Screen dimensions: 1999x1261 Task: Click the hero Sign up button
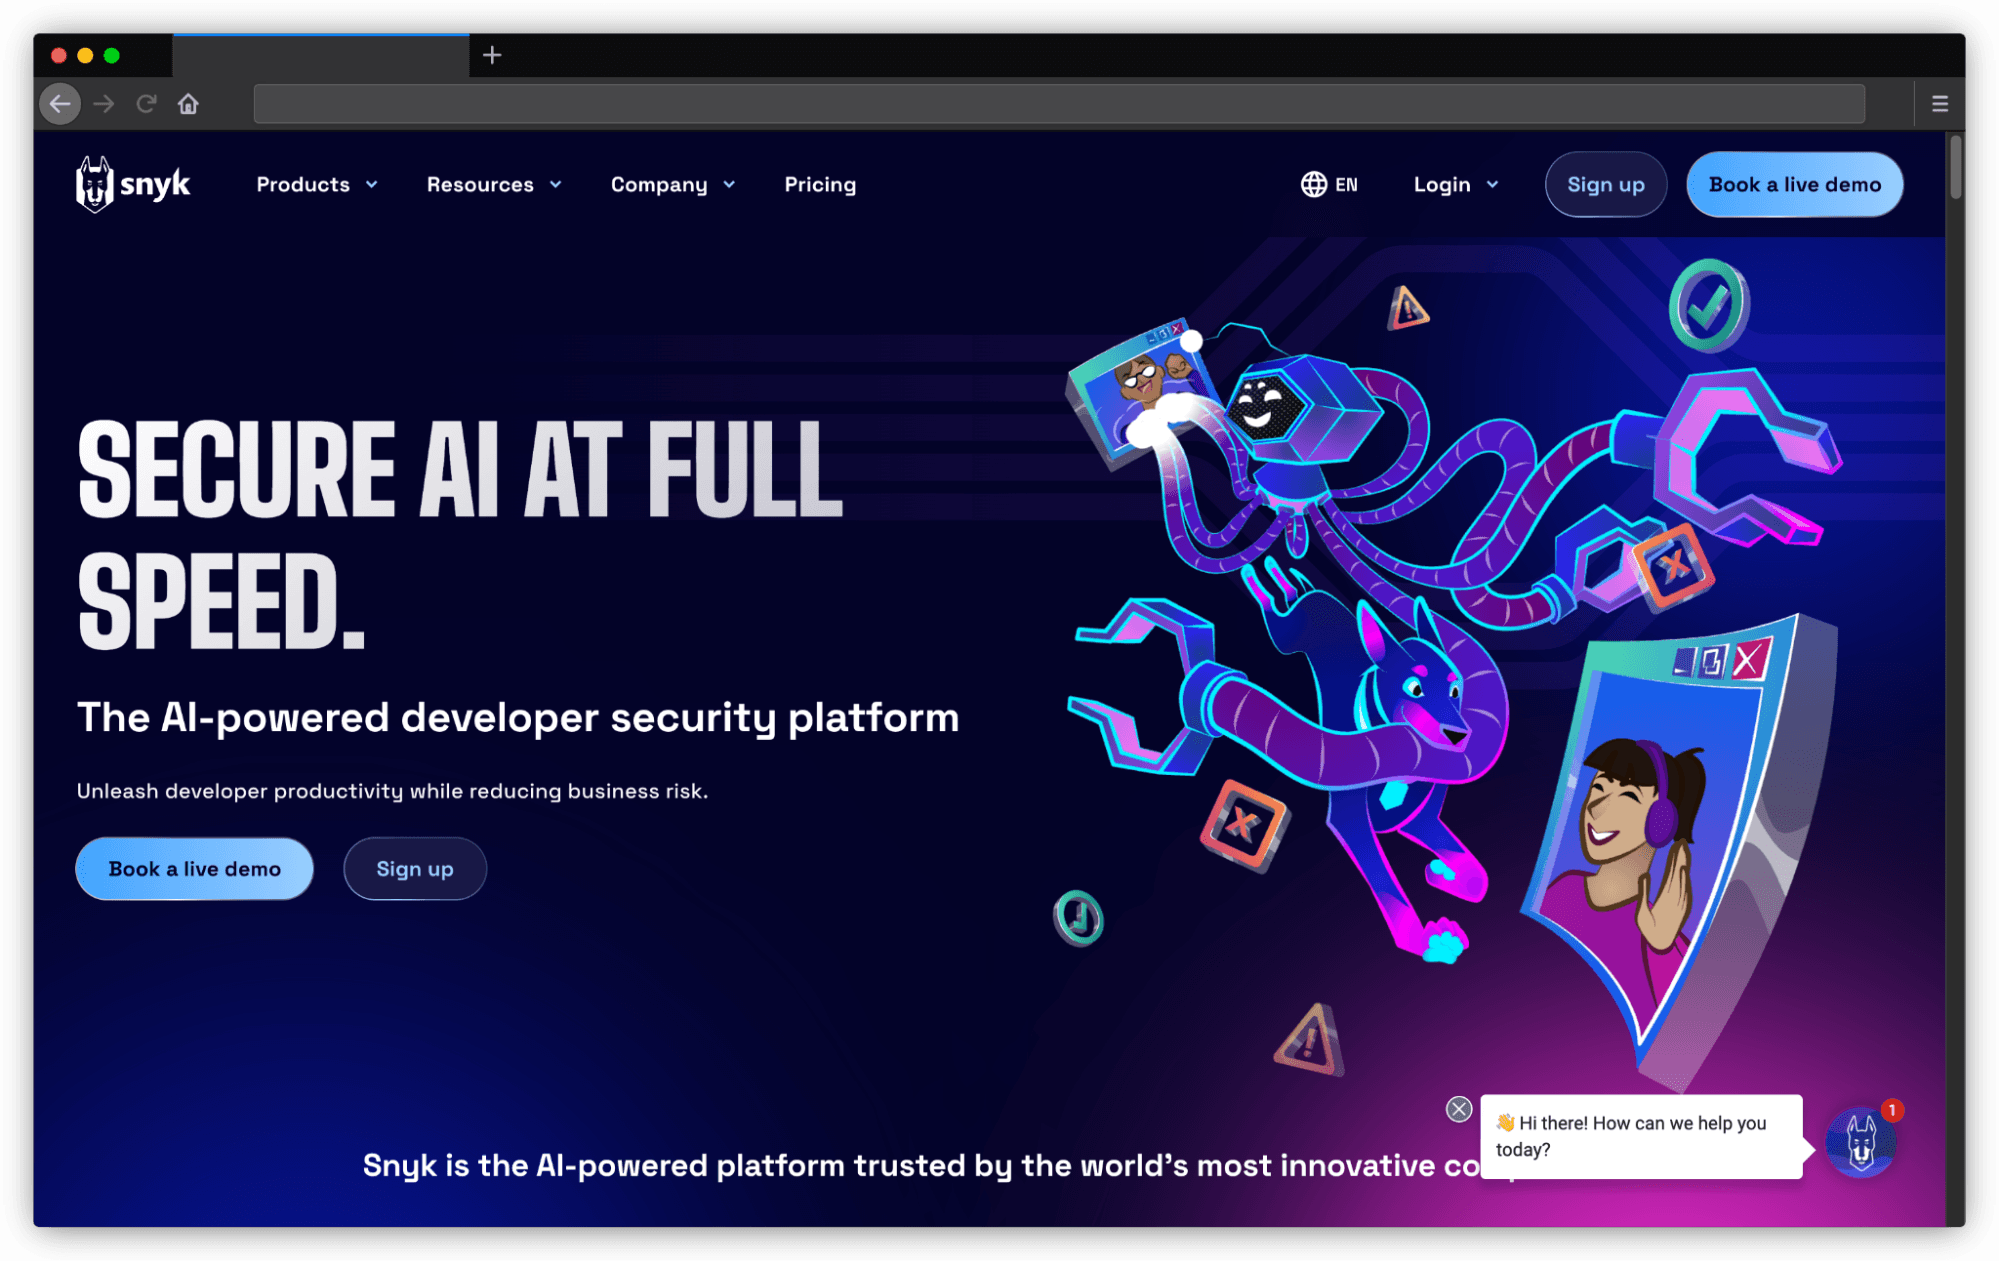tap(415, 868)
